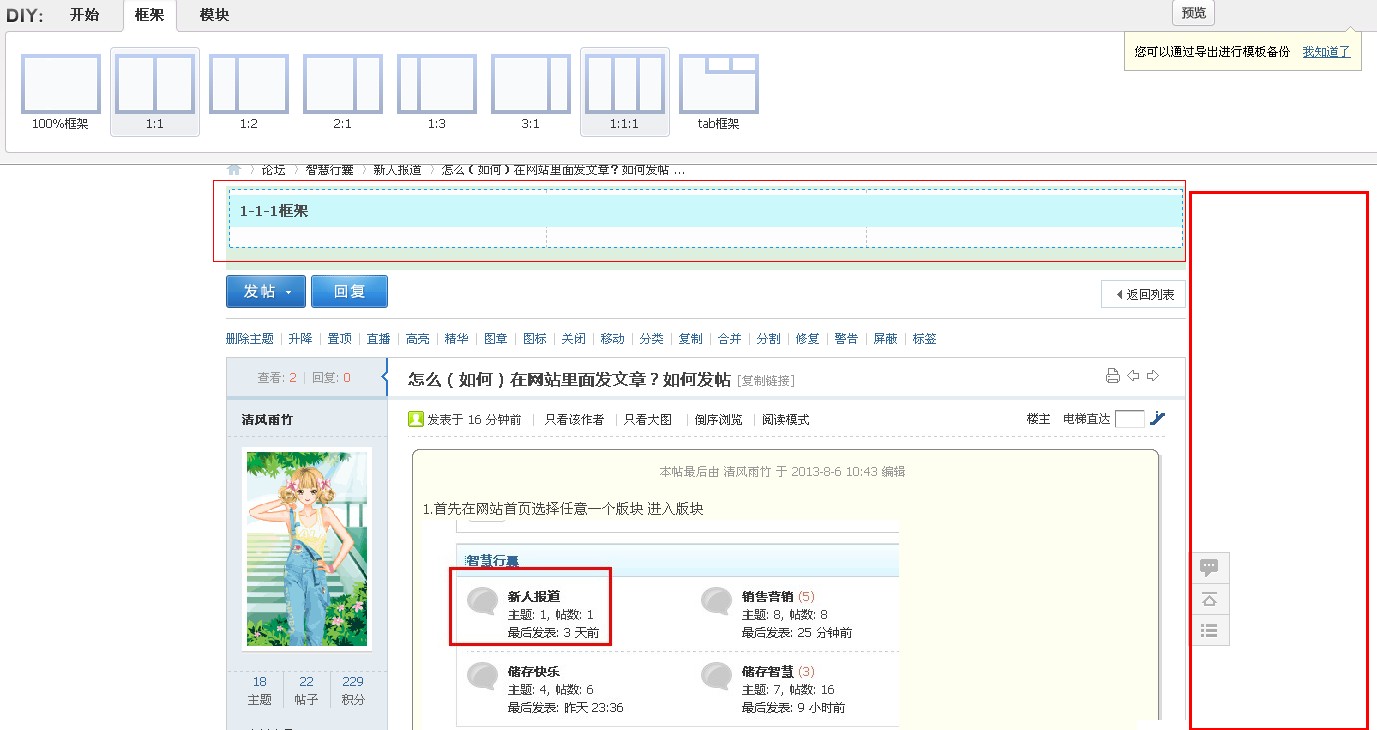Click the 返回列表 button
Screen dimensions: 1377x730
(x=1144, y=294)
